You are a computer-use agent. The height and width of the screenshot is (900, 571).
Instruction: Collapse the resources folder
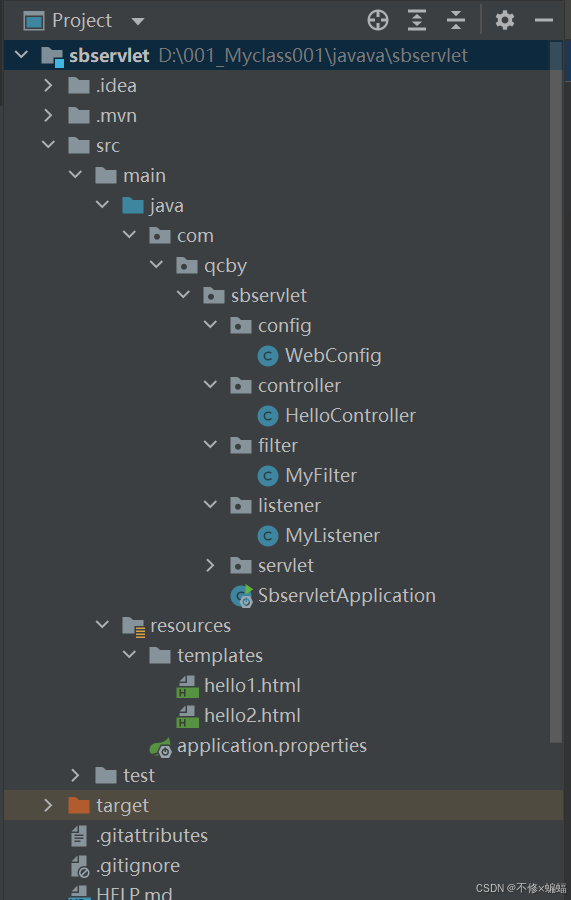point(103,624)
